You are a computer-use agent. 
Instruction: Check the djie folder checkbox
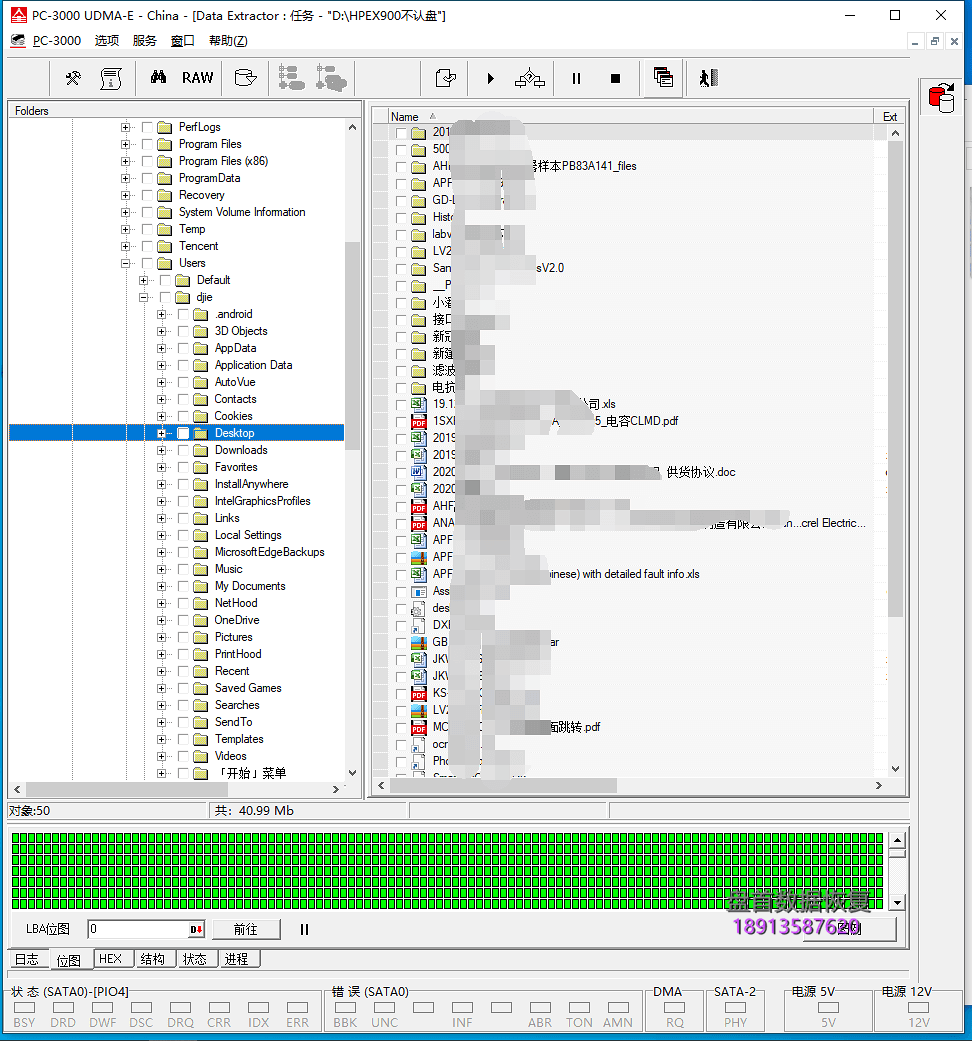(x=165, y=297)
